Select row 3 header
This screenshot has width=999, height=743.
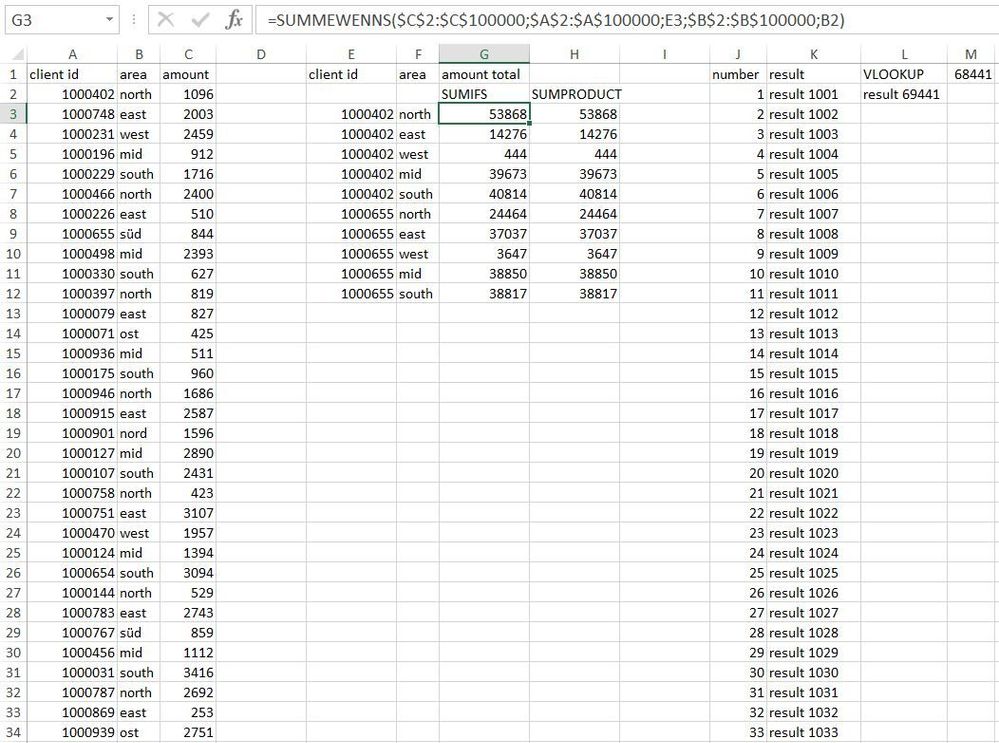pos(13,114)
